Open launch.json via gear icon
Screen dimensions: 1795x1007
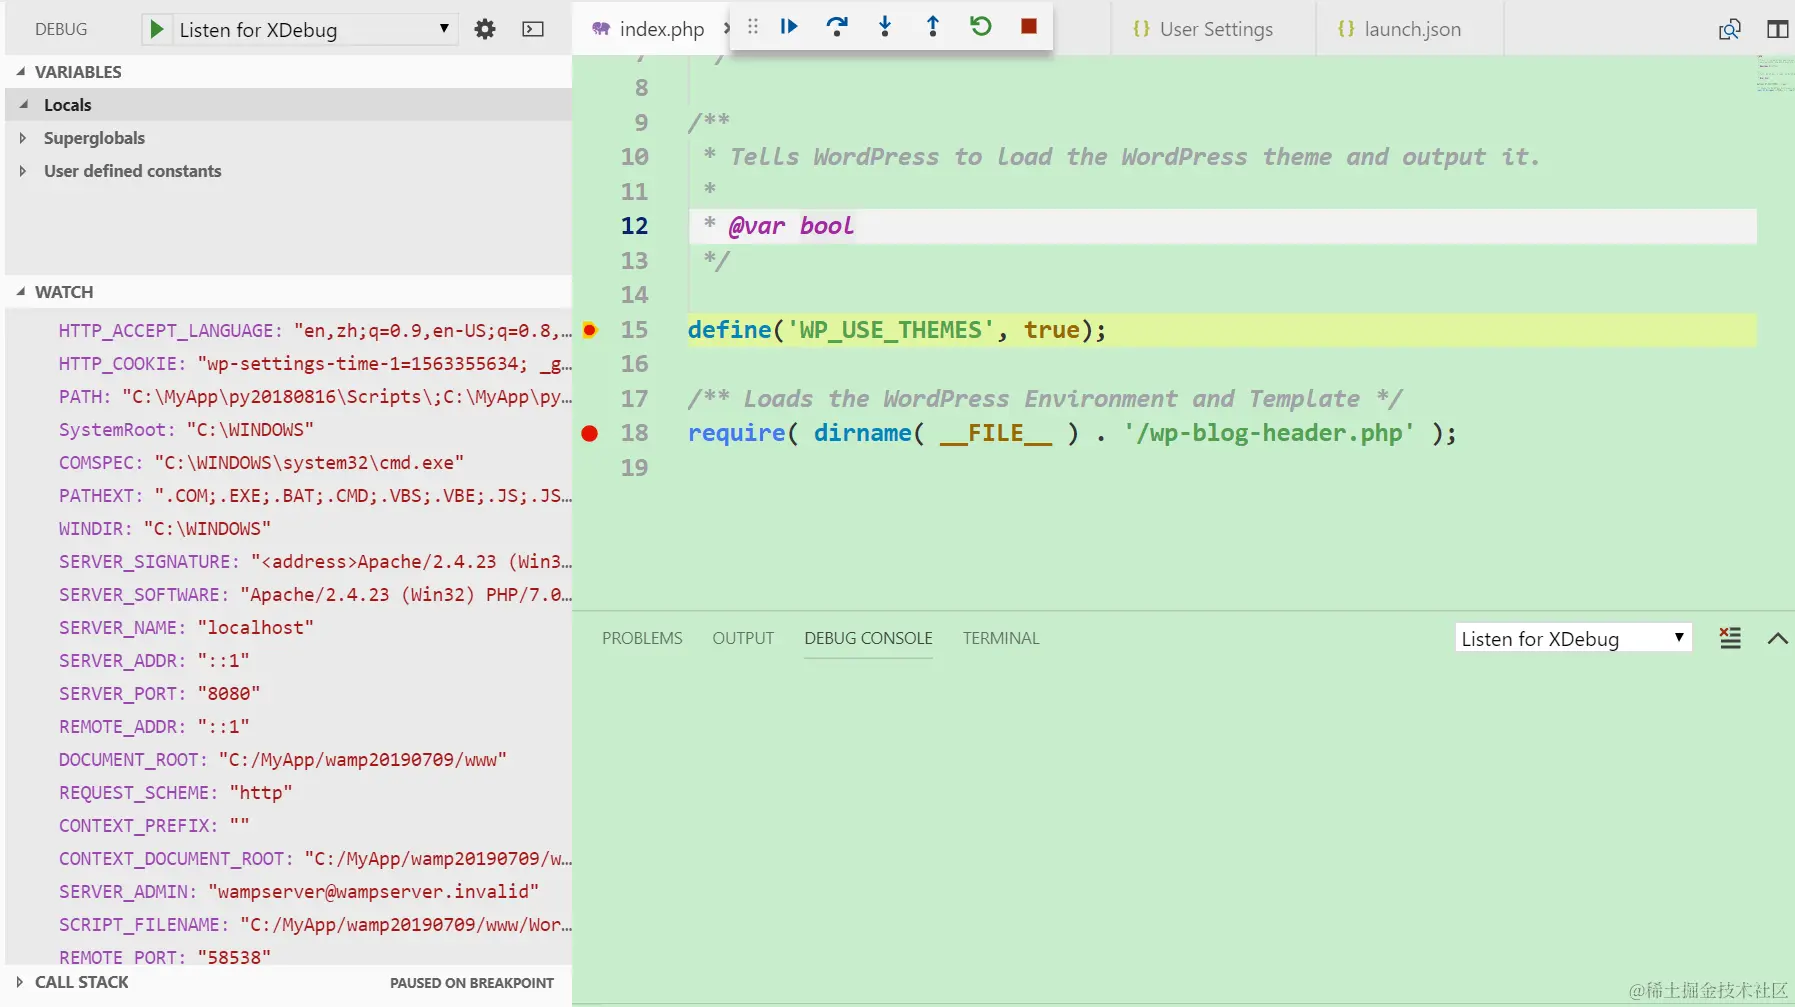click(485, 29)
